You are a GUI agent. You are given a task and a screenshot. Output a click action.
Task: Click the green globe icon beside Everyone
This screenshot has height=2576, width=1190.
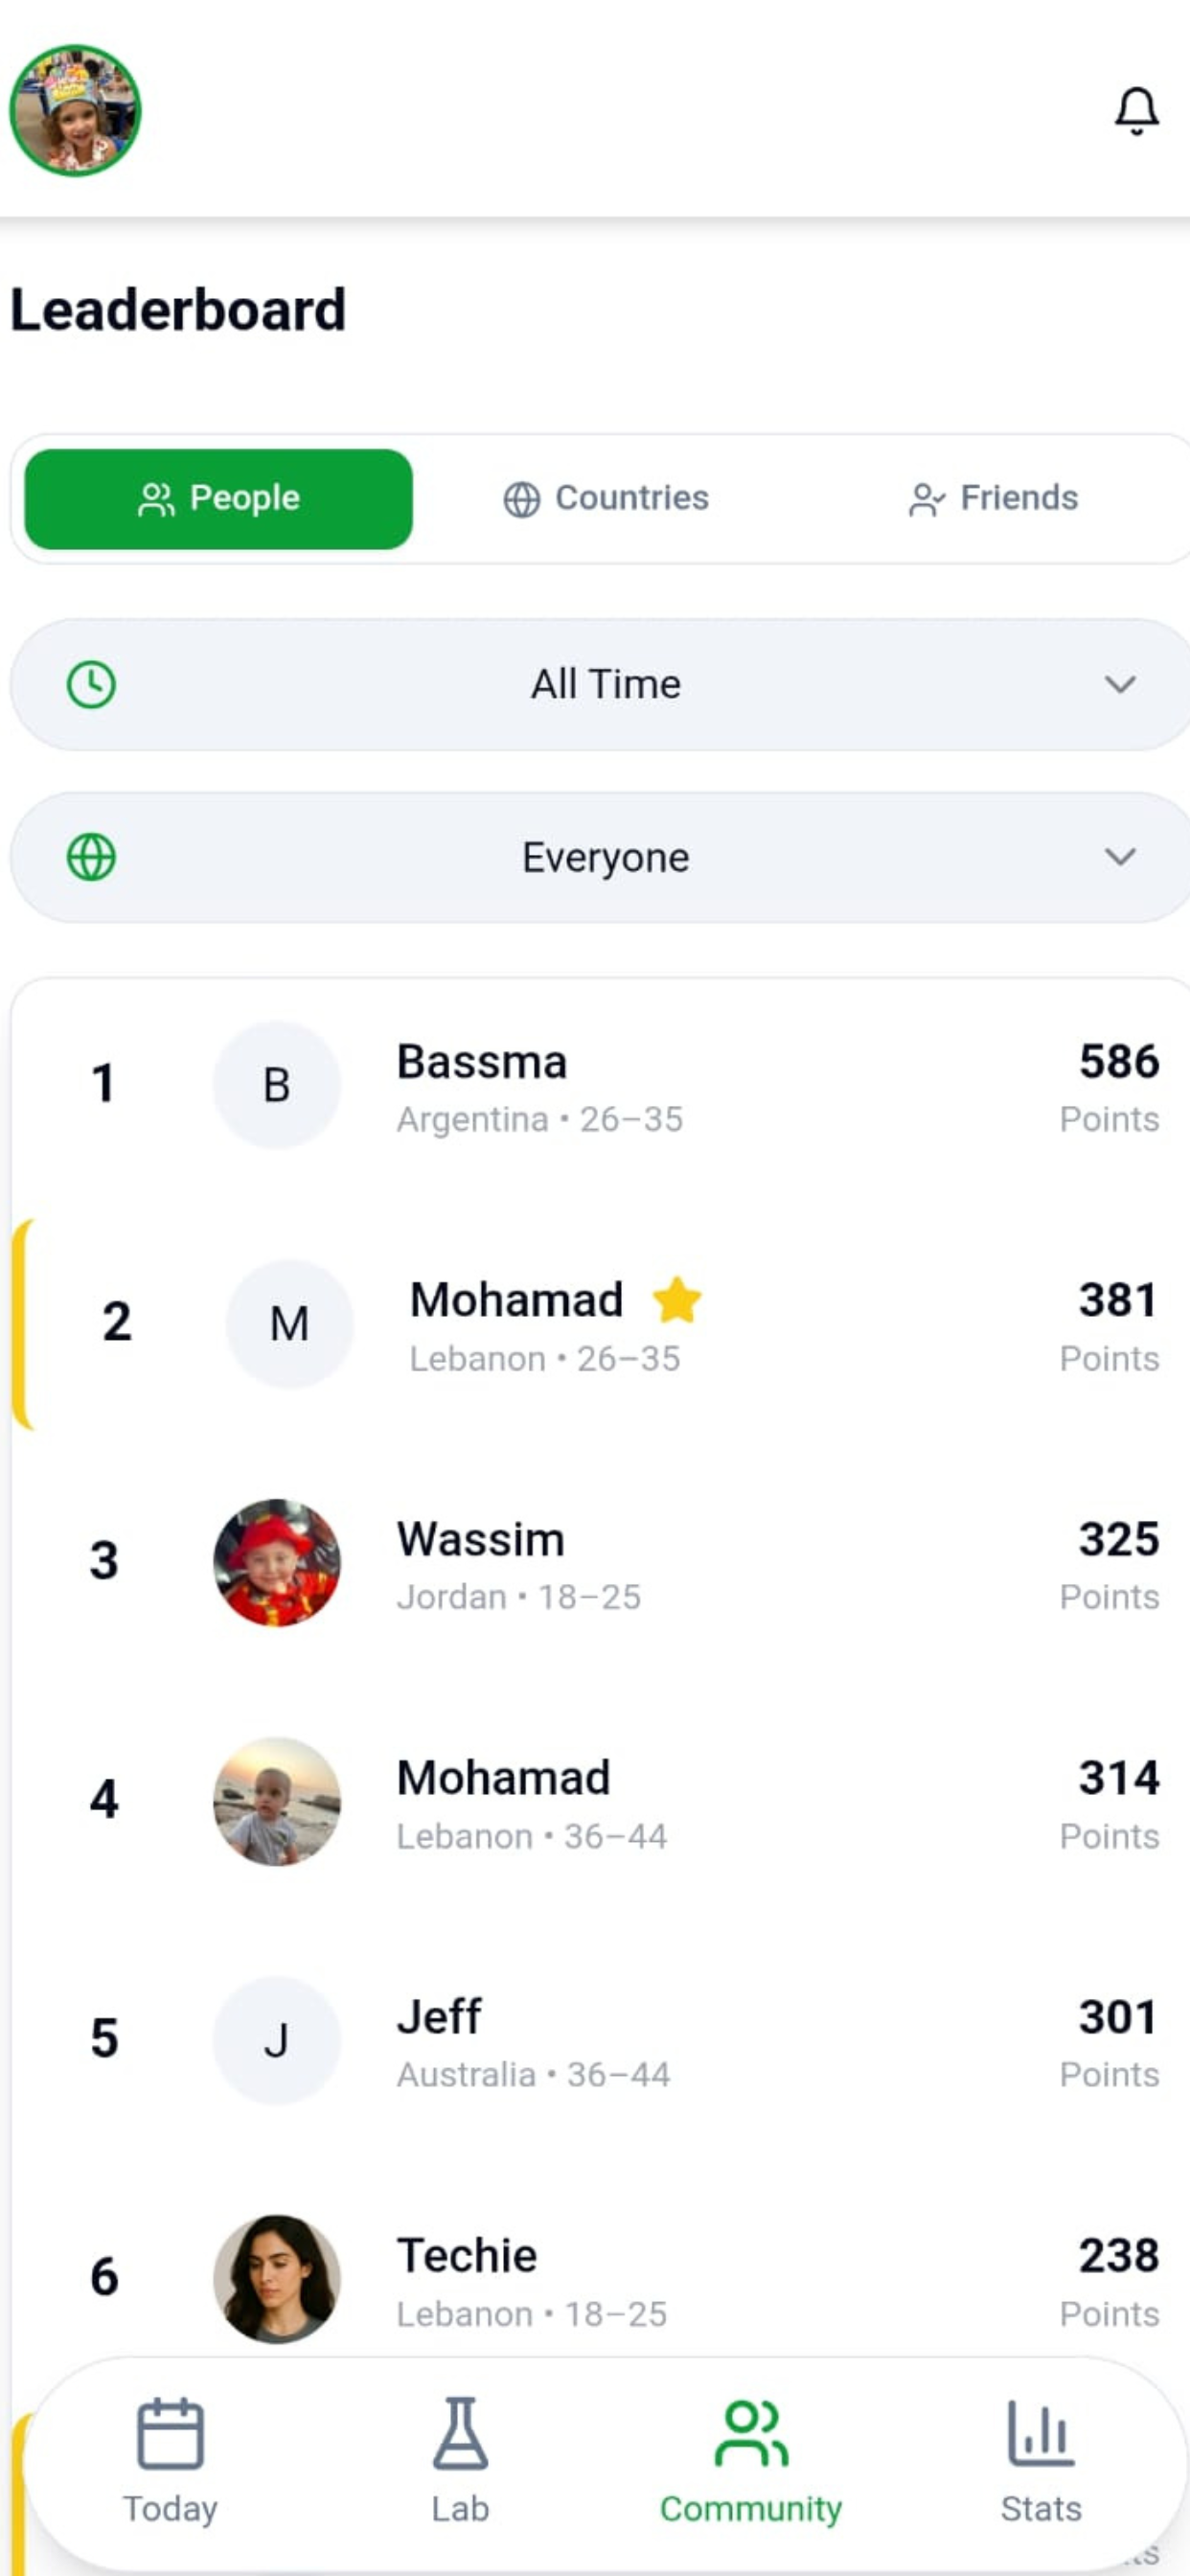click(x=91, y=857)
